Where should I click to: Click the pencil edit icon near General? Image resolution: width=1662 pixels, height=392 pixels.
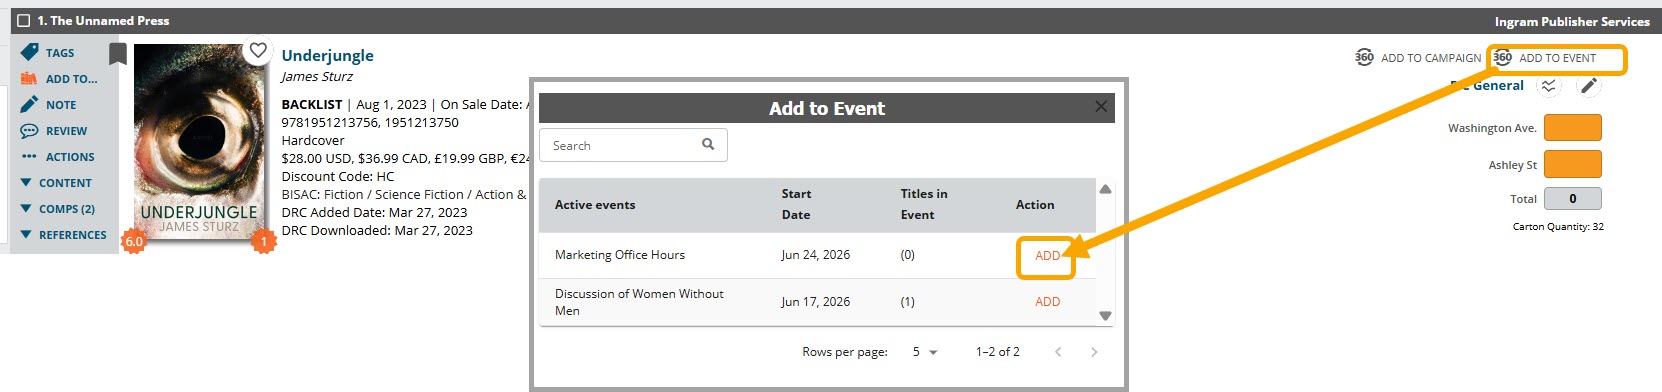point(1588,86)
